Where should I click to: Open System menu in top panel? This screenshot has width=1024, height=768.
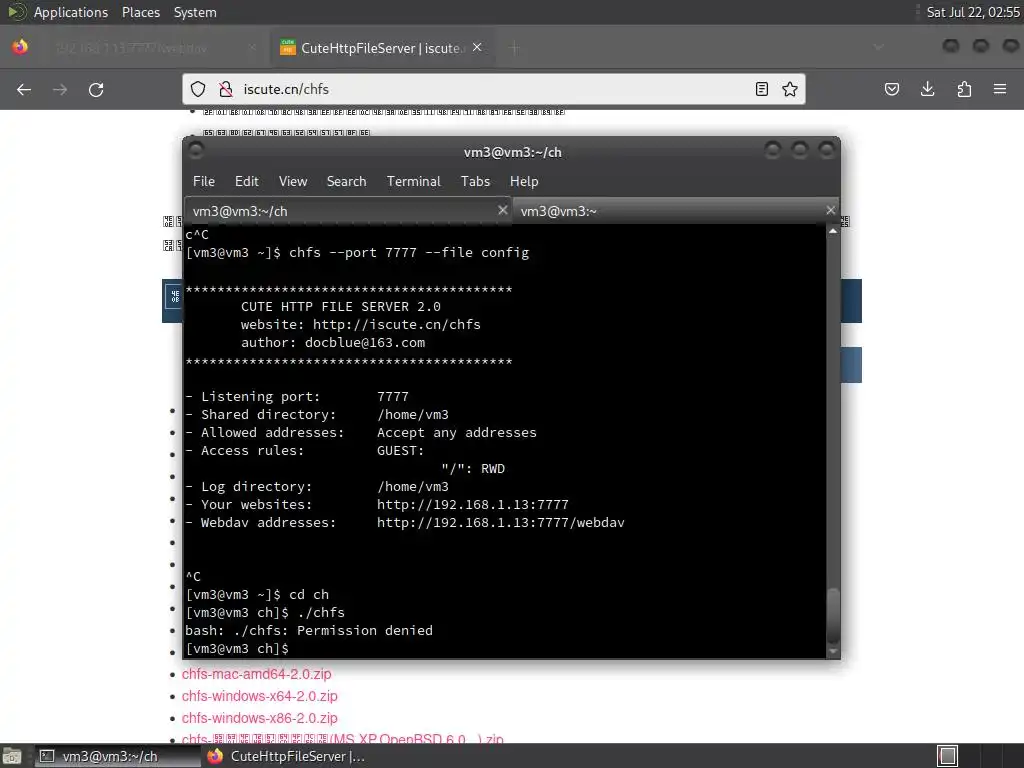tap(195, 12)
